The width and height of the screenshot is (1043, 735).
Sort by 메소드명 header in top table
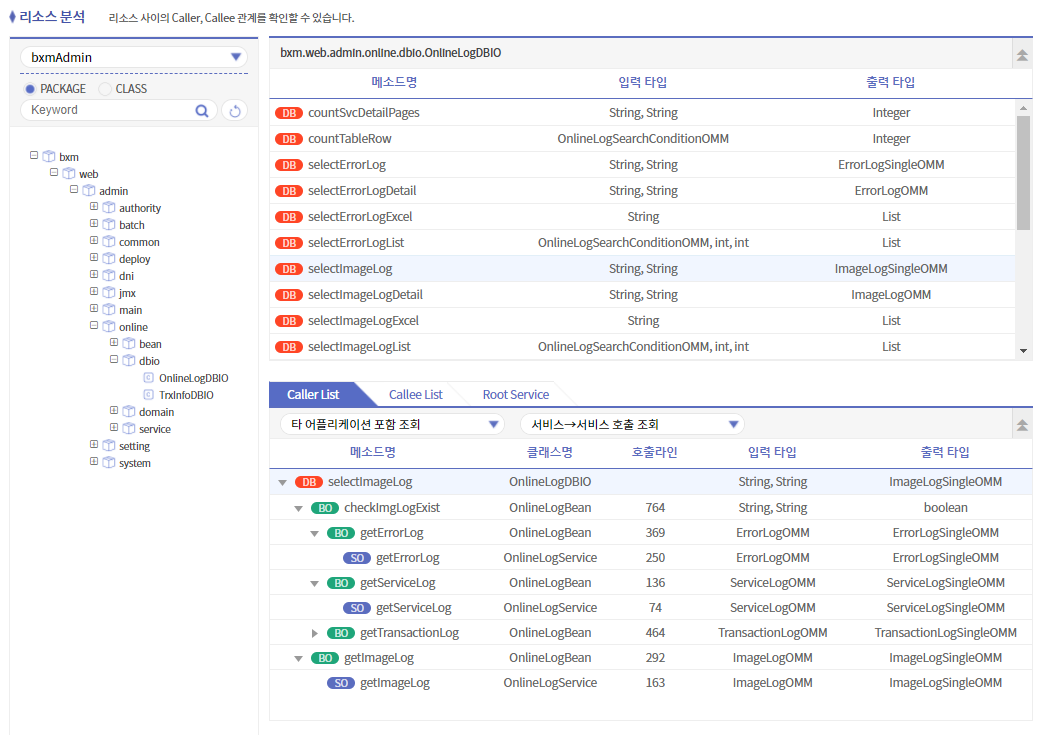point(394,82)
